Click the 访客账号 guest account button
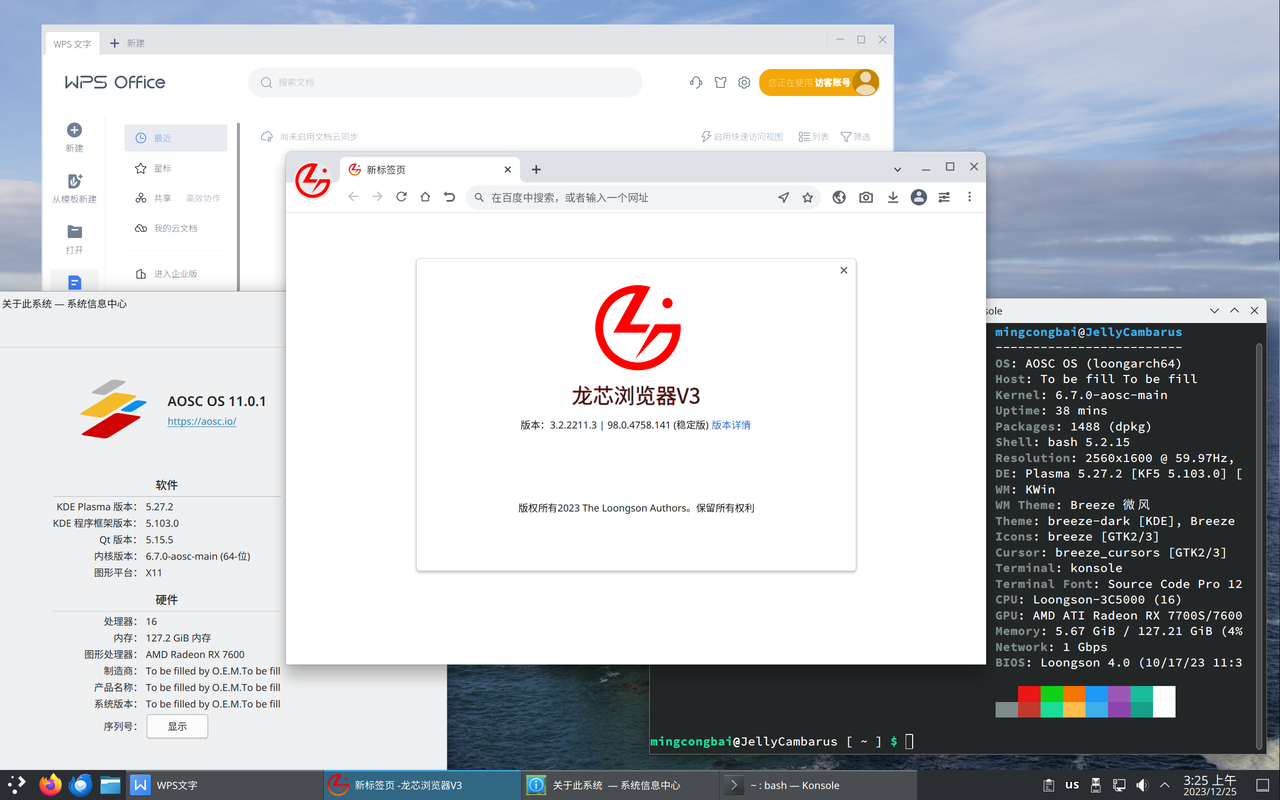 pyautogui.click(x=819, y=83)
